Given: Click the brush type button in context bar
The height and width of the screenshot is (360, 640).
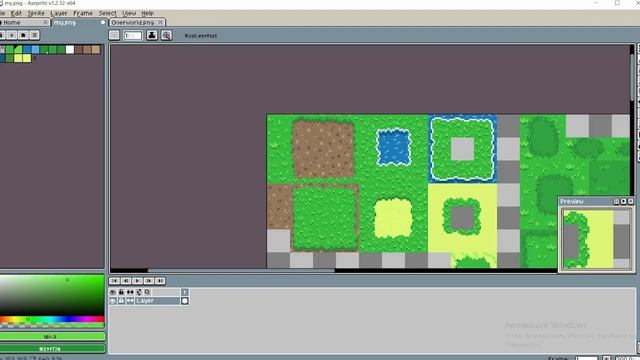Looking at the screenshot, I should pos(114,36).
